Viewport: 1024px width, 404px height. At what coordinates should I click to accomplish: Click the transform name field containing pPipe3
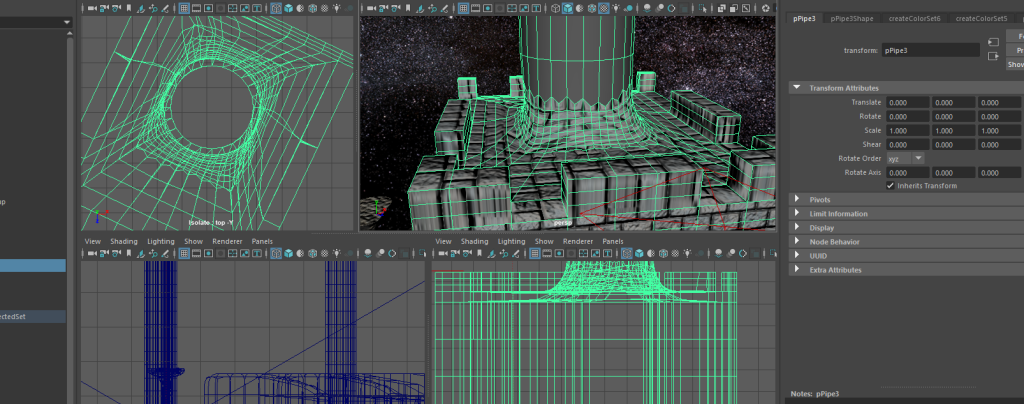tap(930, 49)
